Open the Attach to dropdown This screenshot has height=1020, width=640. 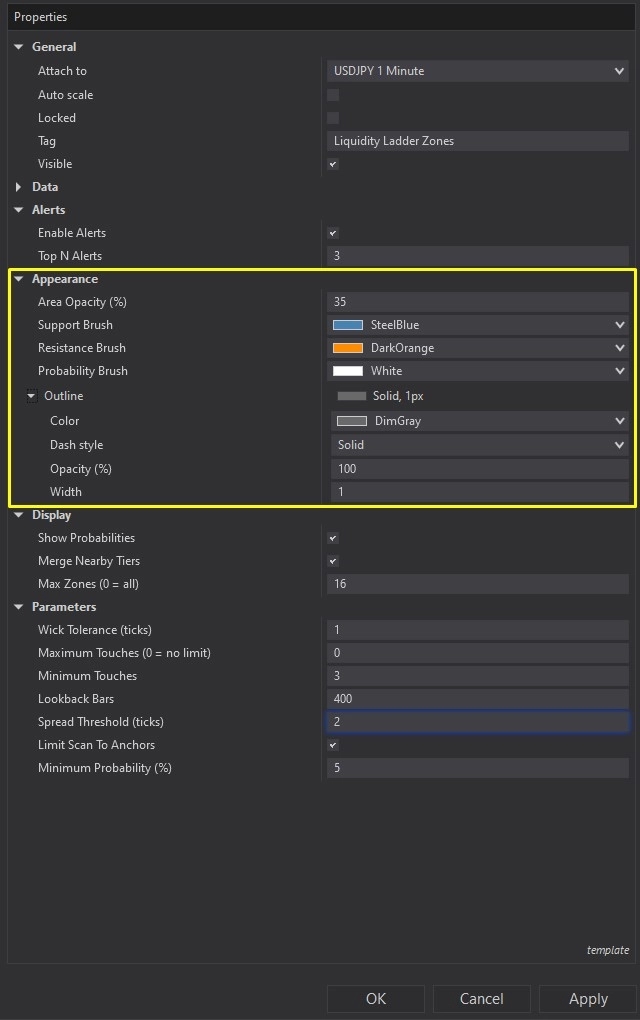pyautogui.click(x=620, y=71)
